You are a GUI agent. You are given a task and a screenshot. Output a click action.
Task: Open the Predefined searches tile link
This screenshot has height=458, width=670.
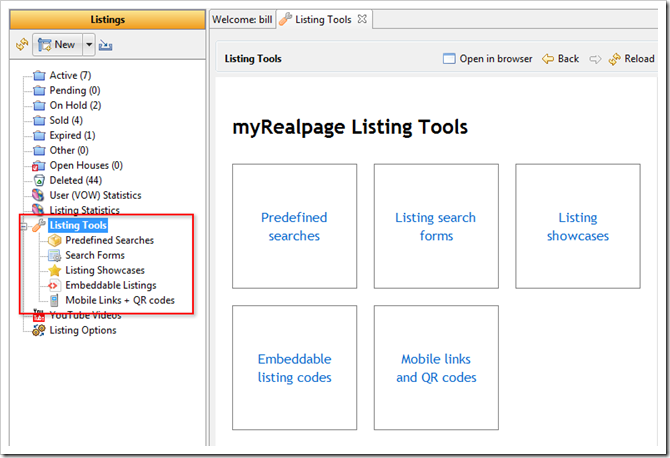294,226
